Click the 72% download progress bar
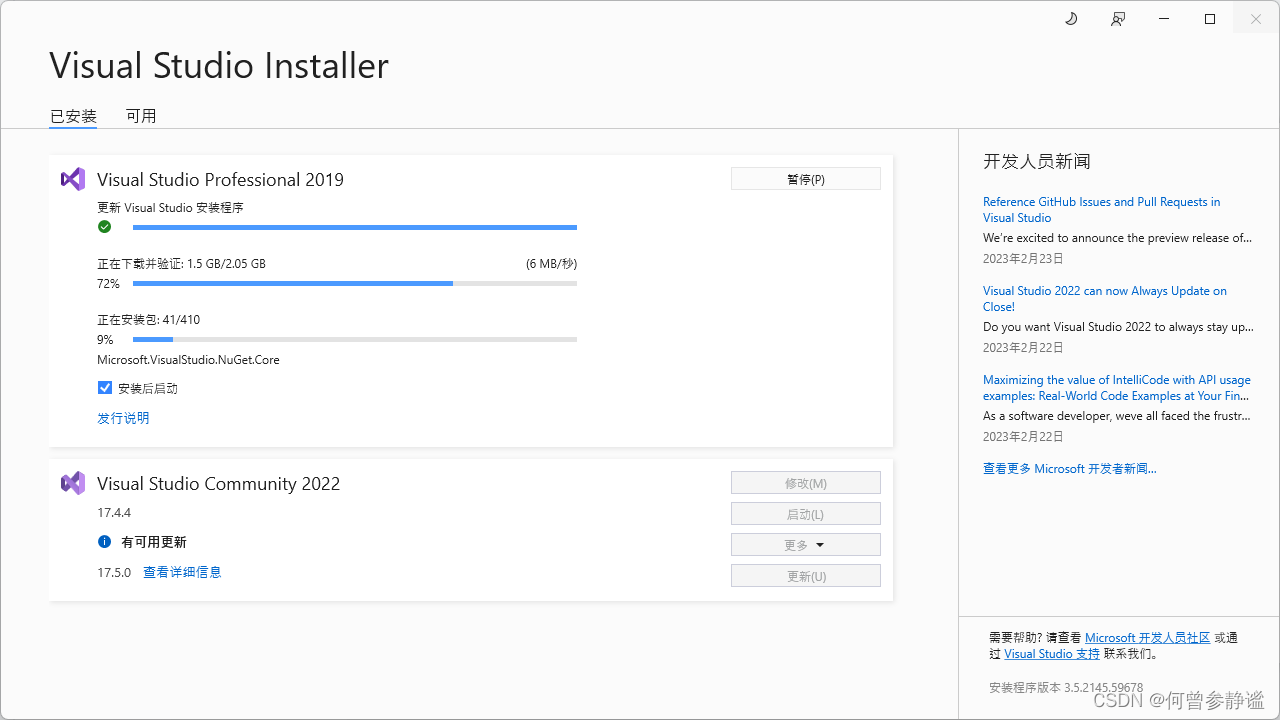Screen dimensions: 1280x720 point(355,284)
